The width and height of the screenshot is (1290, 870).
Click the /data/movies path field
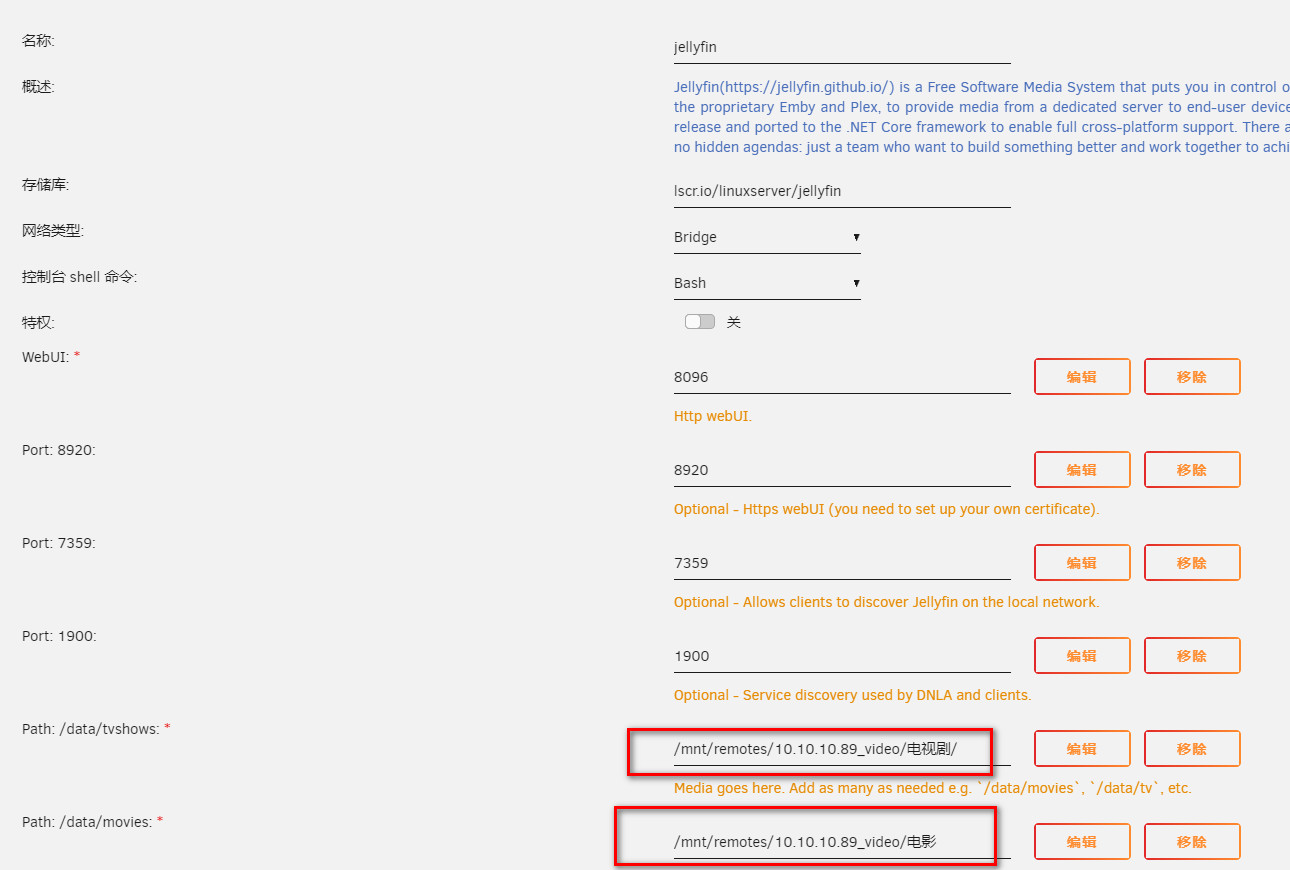point(842,842)
